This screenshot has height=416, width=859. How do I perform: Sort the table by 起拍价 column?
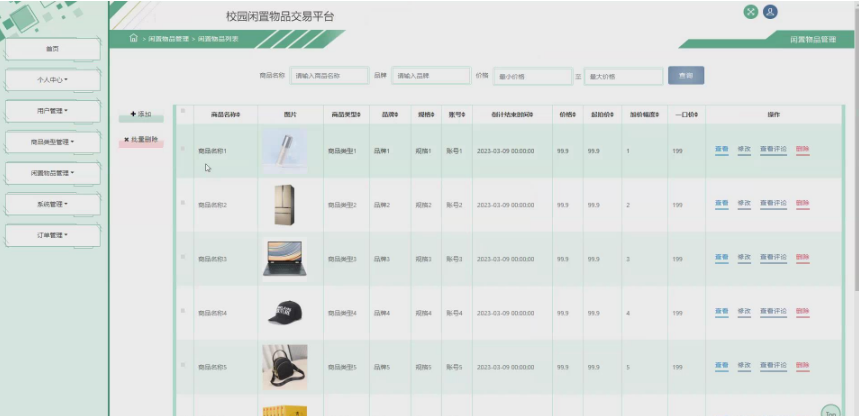[x=602, y=115]
